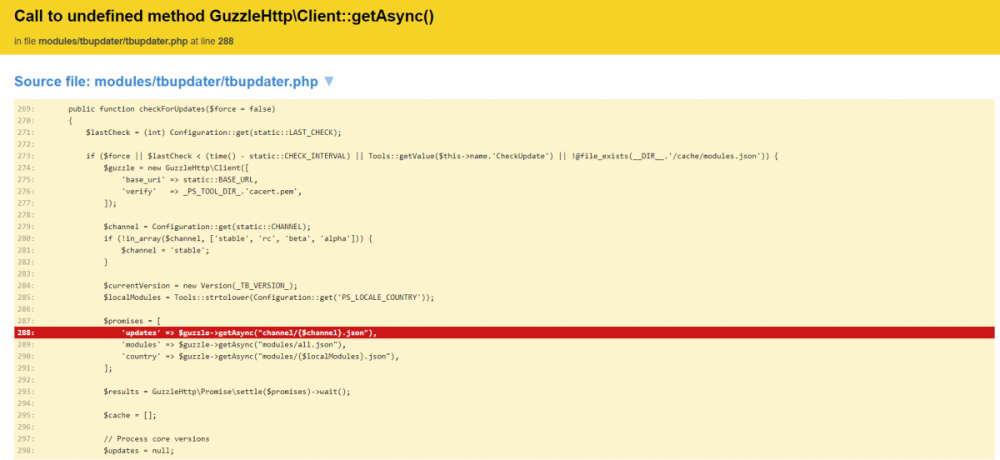Click the 'public function checkForUpdates' code line
Viewport: 1000px width, 460px height.
[171, 108]
